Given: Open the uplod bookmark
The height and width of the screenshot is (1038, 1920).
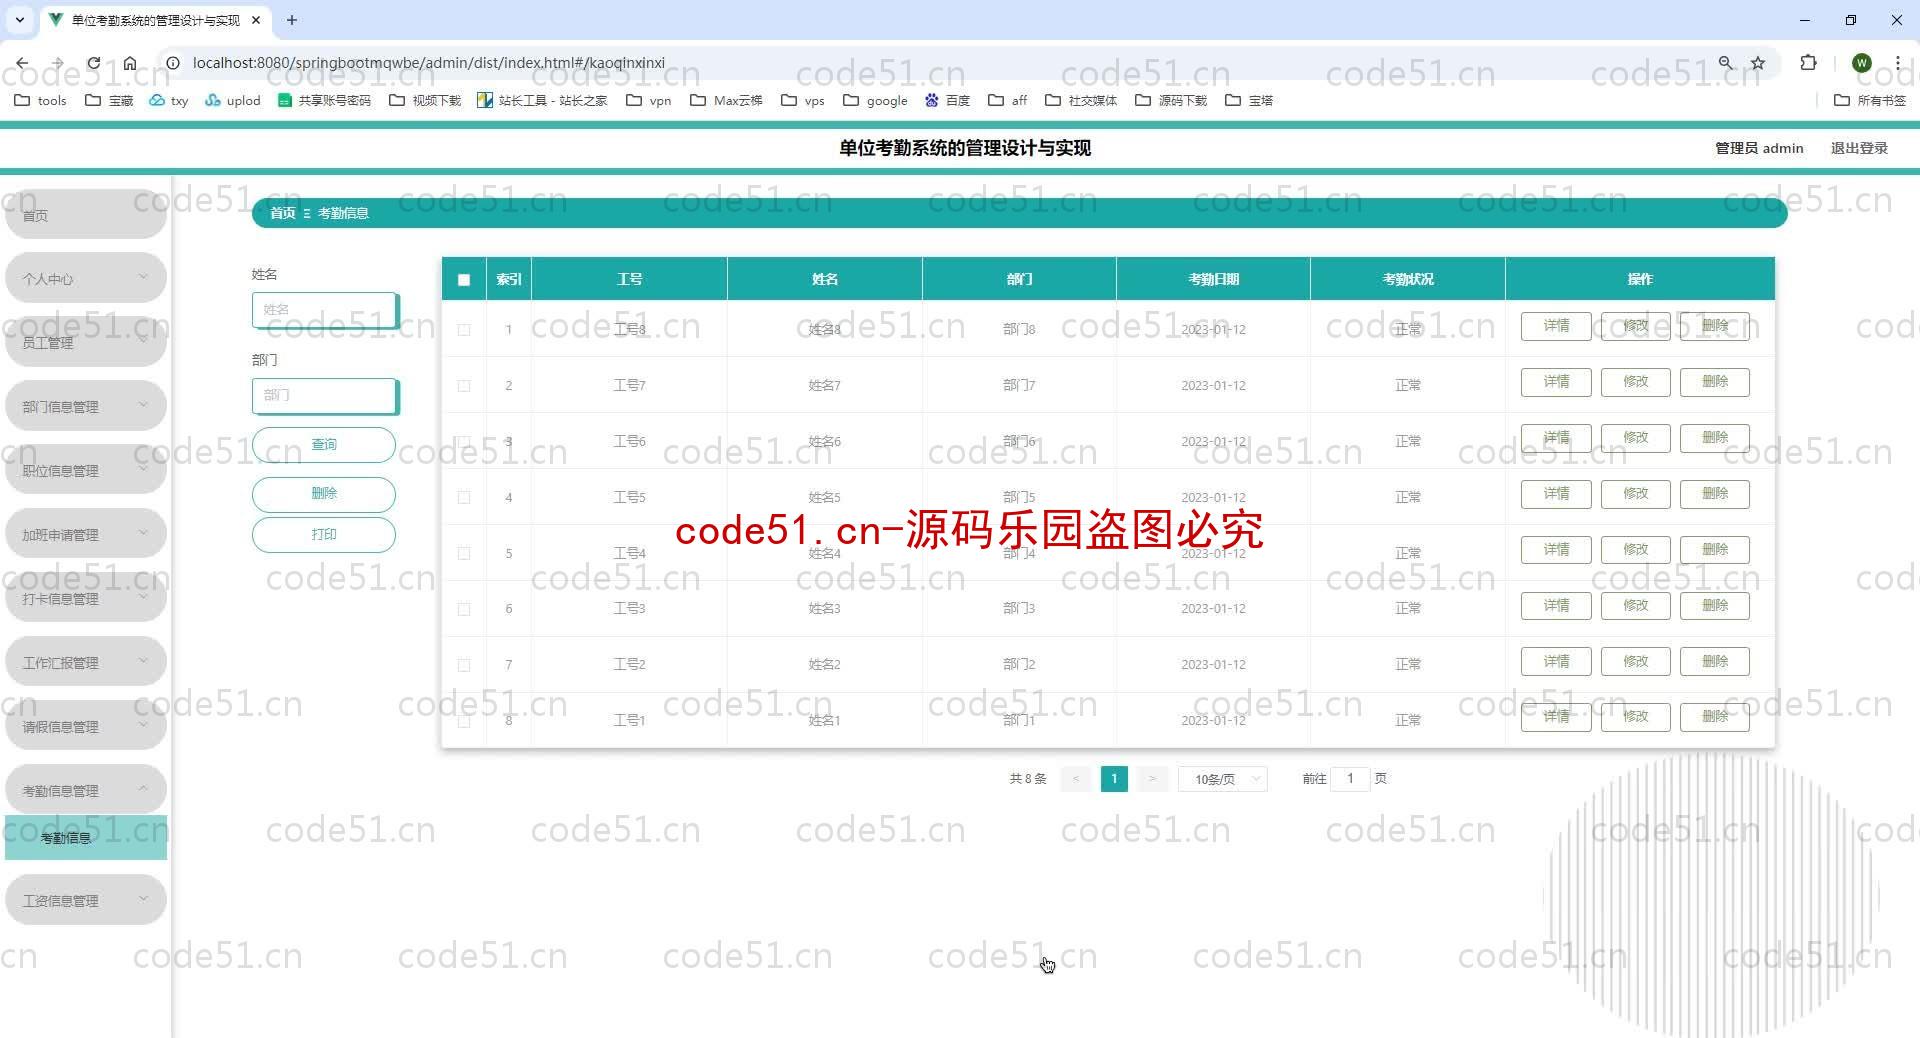Looking at the screenshot, I should [x=232, y=100].
